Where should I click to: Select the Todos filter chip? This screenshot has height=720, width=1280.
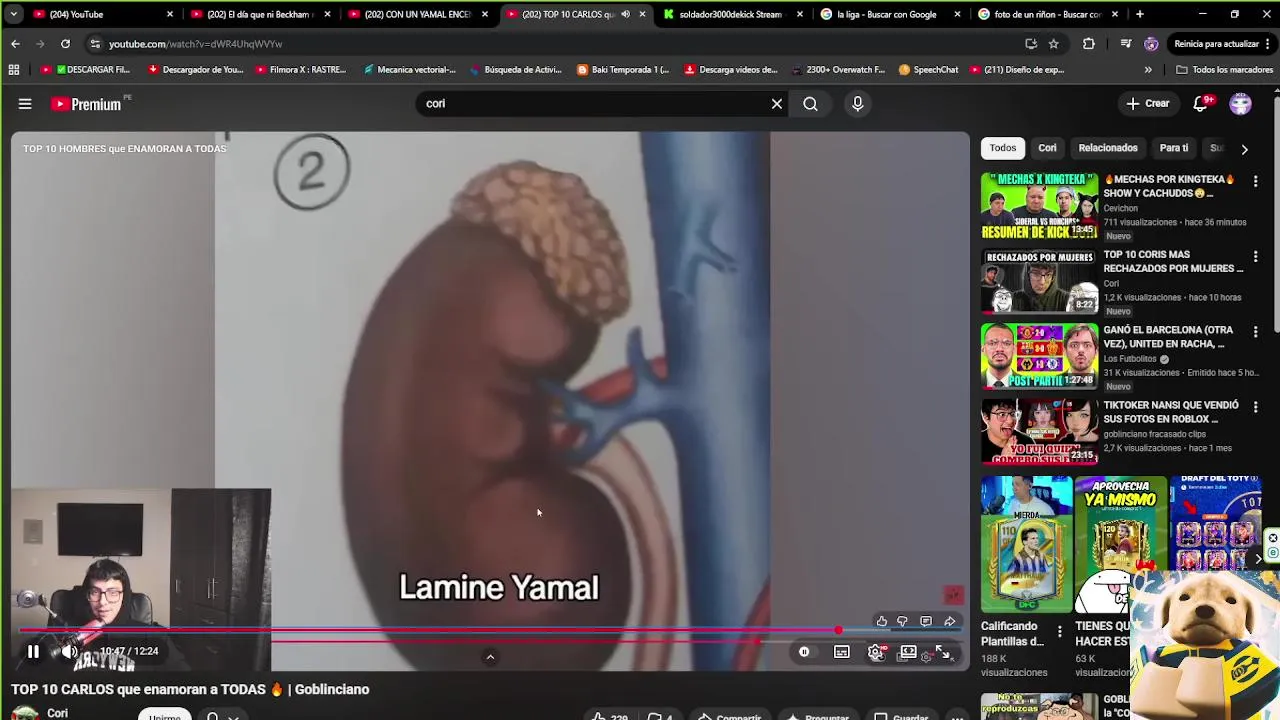(x=1003, y=148)
